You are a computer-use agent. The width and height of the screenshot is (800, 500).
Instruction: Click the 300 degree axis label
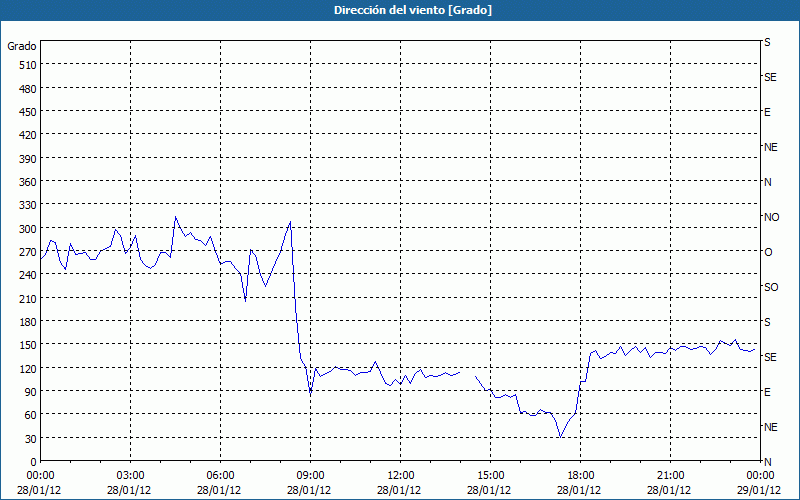click(28, 229)
